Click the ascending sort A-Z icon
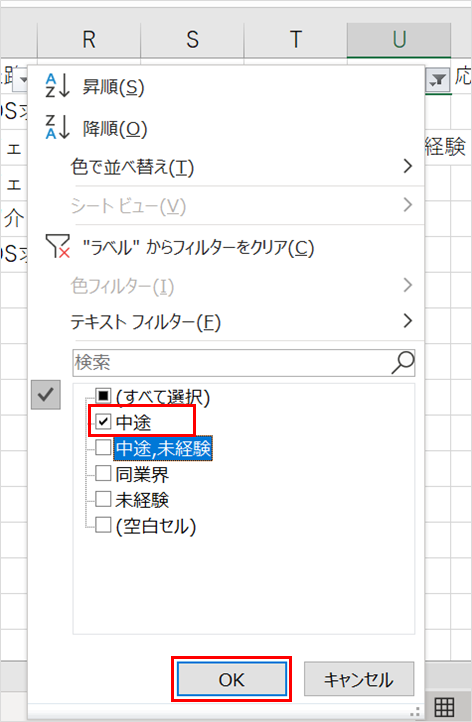 (x=57, y=86)
